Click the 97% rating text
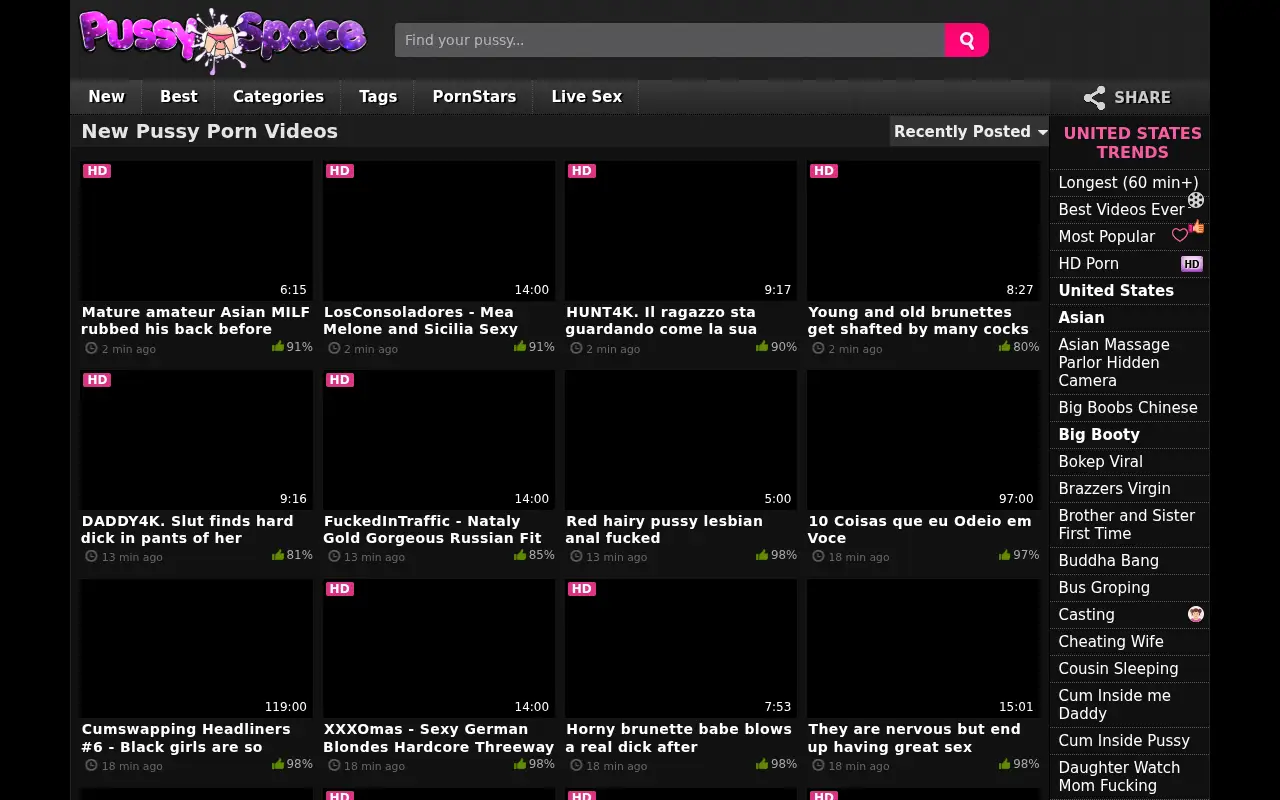The height and width of the screenshot is (800, 1280). [x=1026, y=555]
